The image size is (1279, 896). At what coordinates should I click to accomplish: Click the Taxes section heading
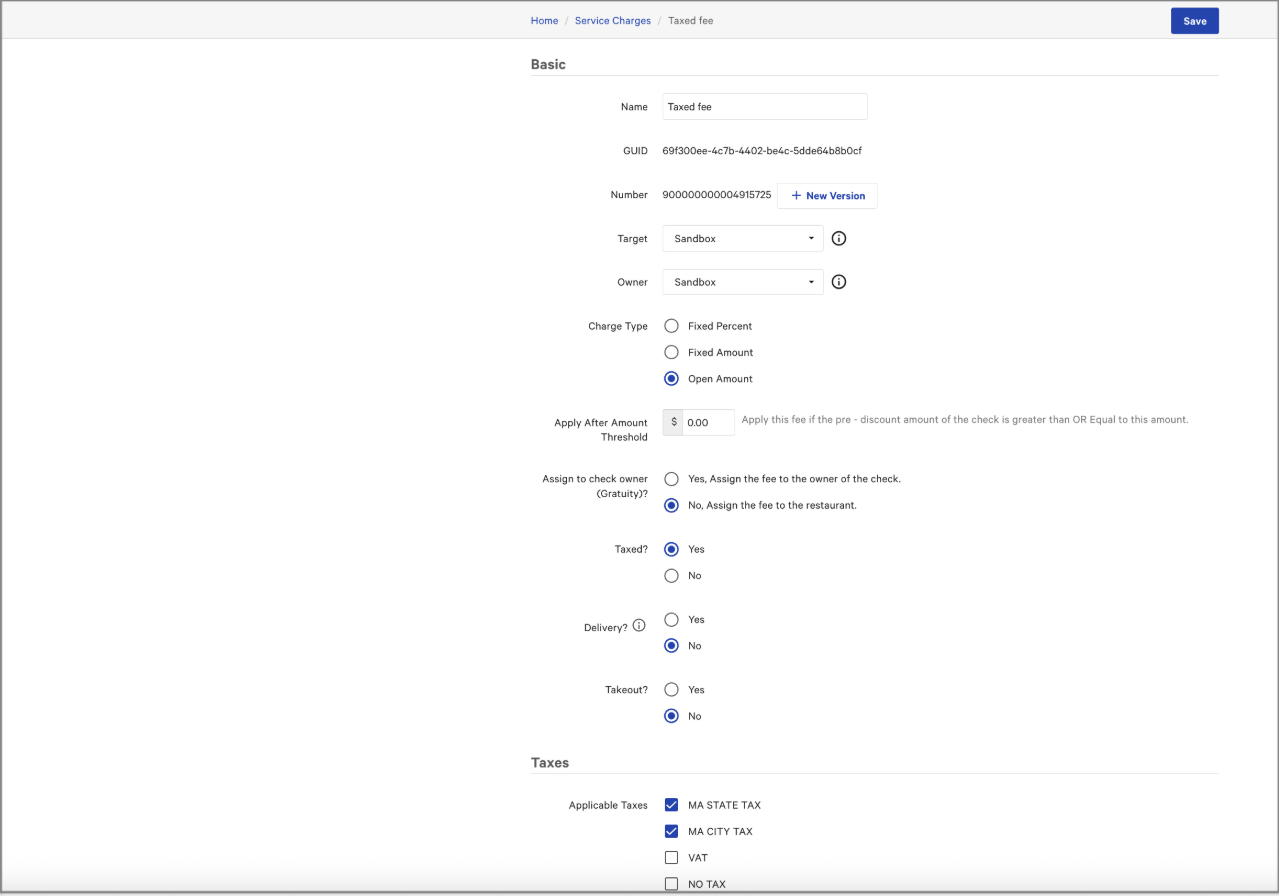pyautogui.click(x=550, y=762)
